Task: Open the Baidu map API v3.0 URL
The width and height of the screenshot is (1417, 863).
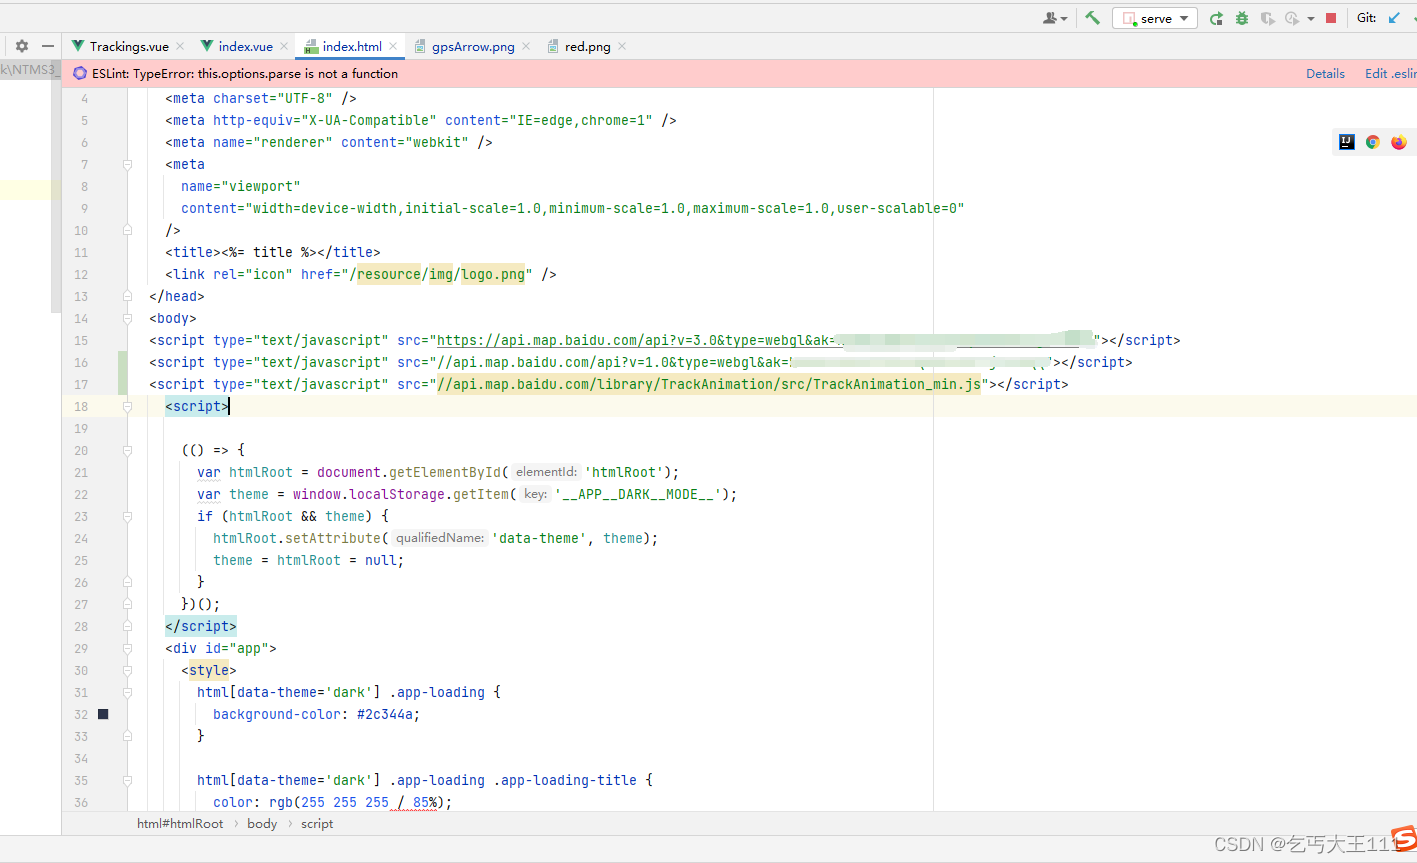Action: pos(766,340)
